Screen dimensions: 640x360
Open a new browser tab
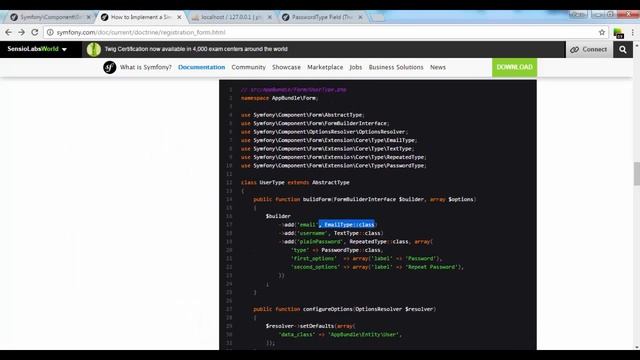[x=378, y=18]
